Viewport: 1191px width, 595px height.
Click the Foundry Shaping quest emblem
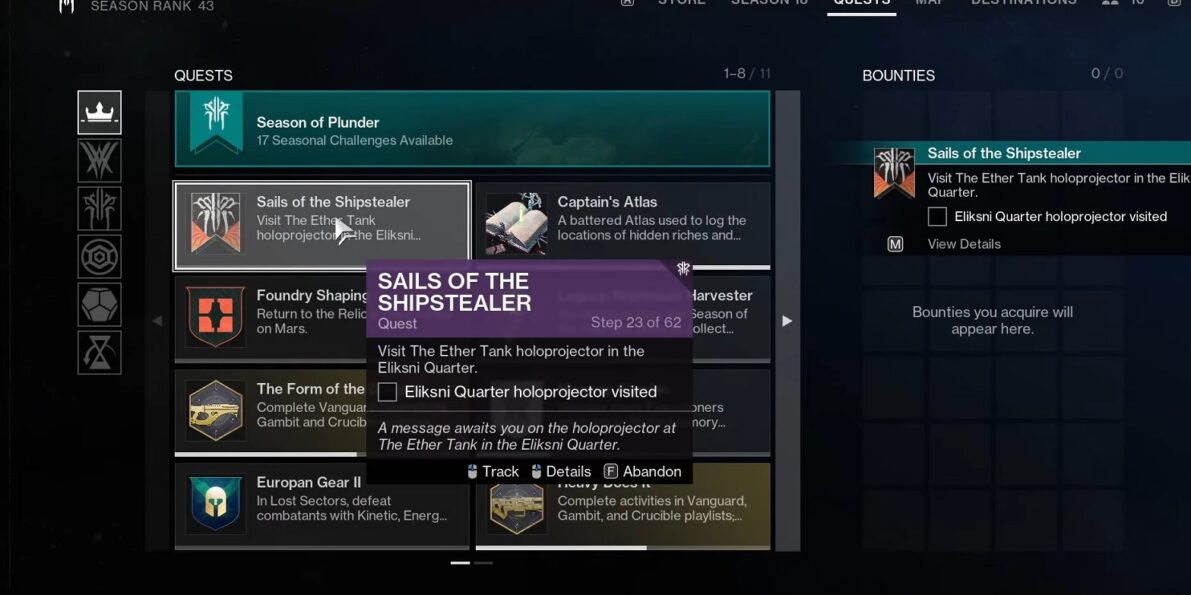tap(216, 317)
